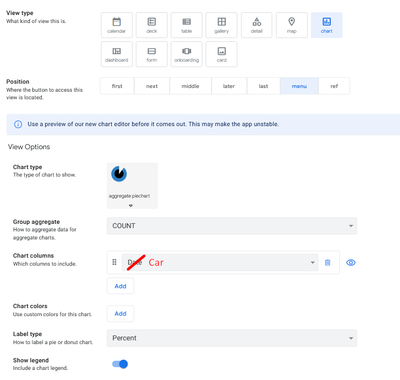
Task: Click the Show legend label
Action: [31, 360]
